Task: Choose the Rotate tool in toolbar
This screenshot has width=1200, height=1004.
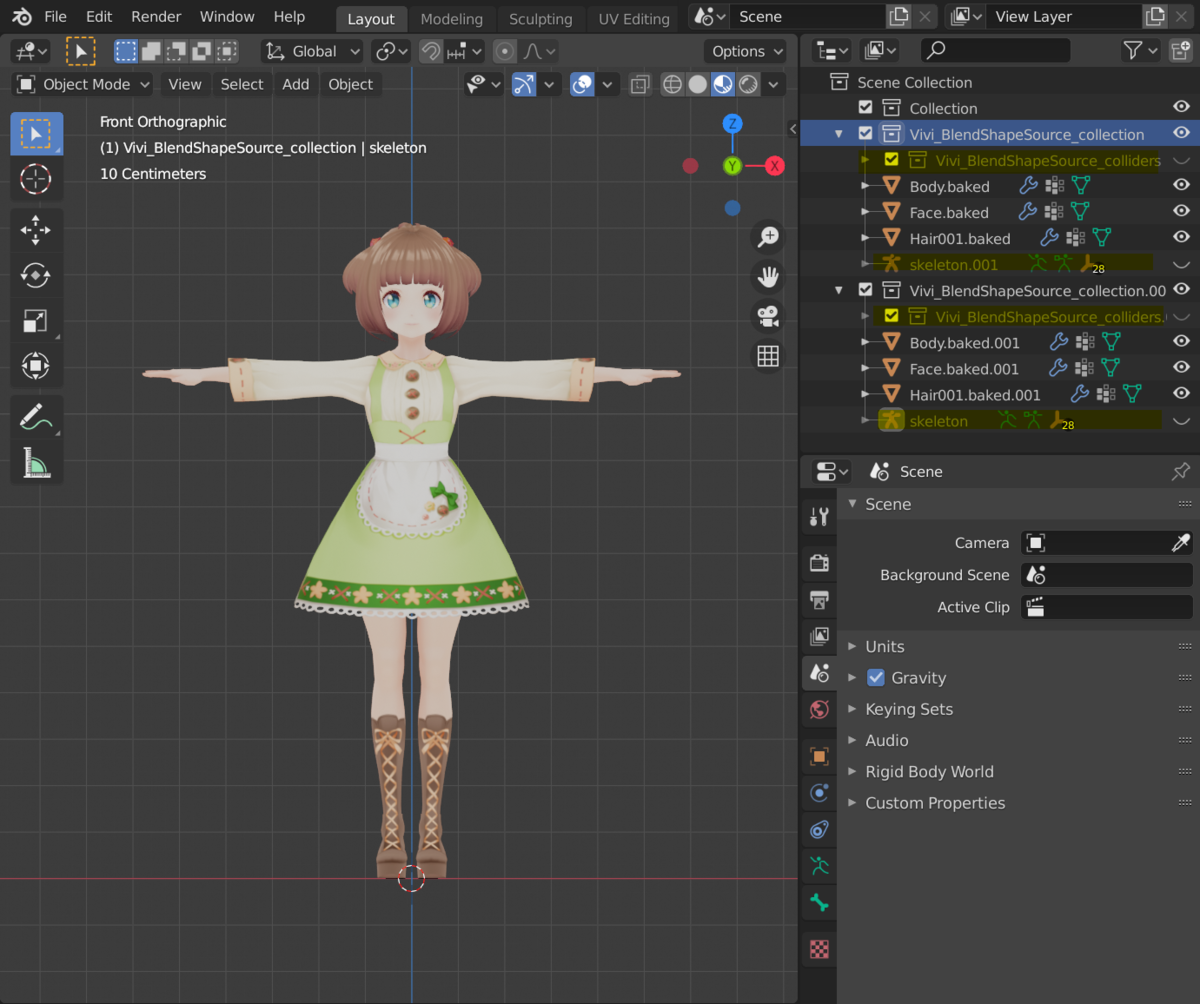Action: tap(36, 275)
